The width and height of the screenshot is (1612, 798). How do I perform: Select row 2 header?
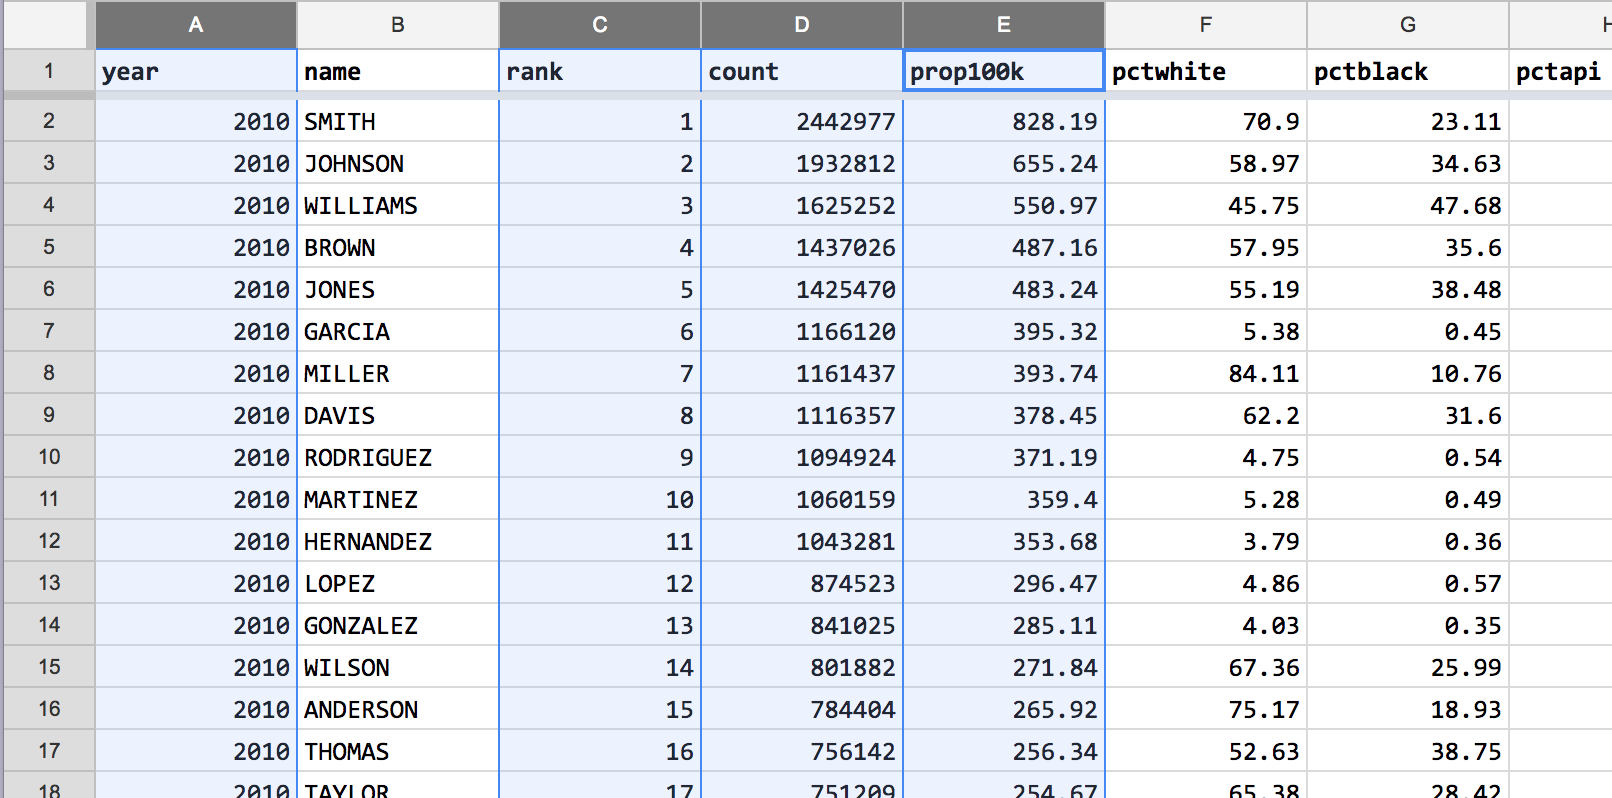point(48,121)
